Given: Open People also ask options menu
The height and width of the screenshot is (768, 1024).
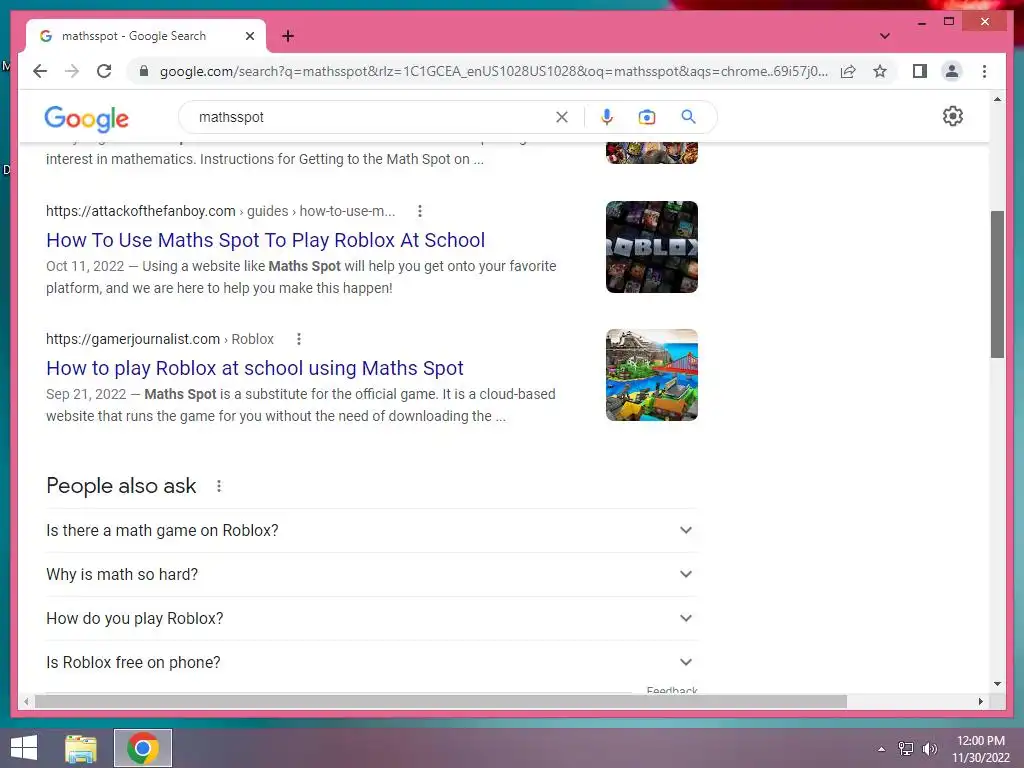Looking at the screenshot, I should (219, 486).
